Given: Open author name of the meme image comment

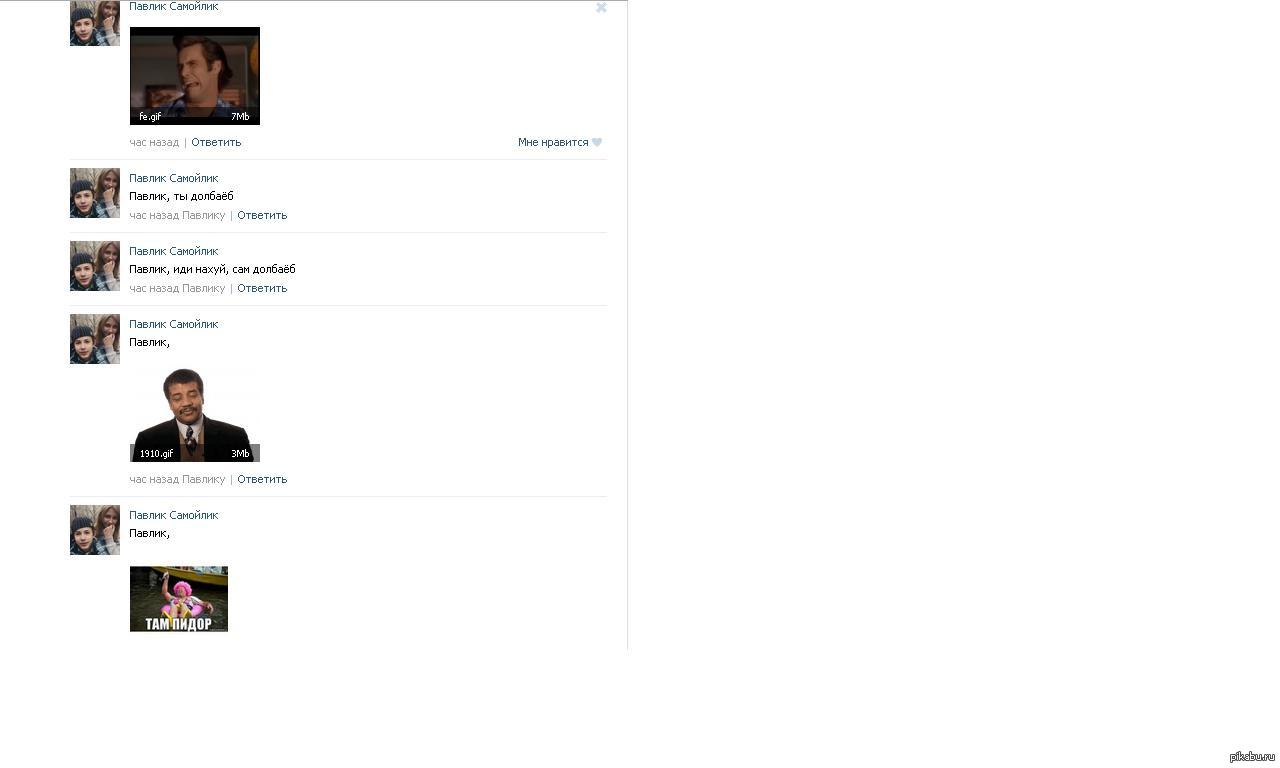Looking at the screenshot, I should point(174,515).
